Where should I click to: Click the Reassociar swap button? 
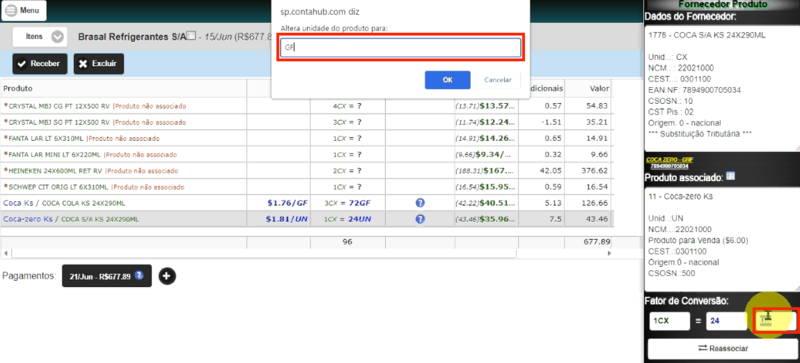[x=722, y=349]
